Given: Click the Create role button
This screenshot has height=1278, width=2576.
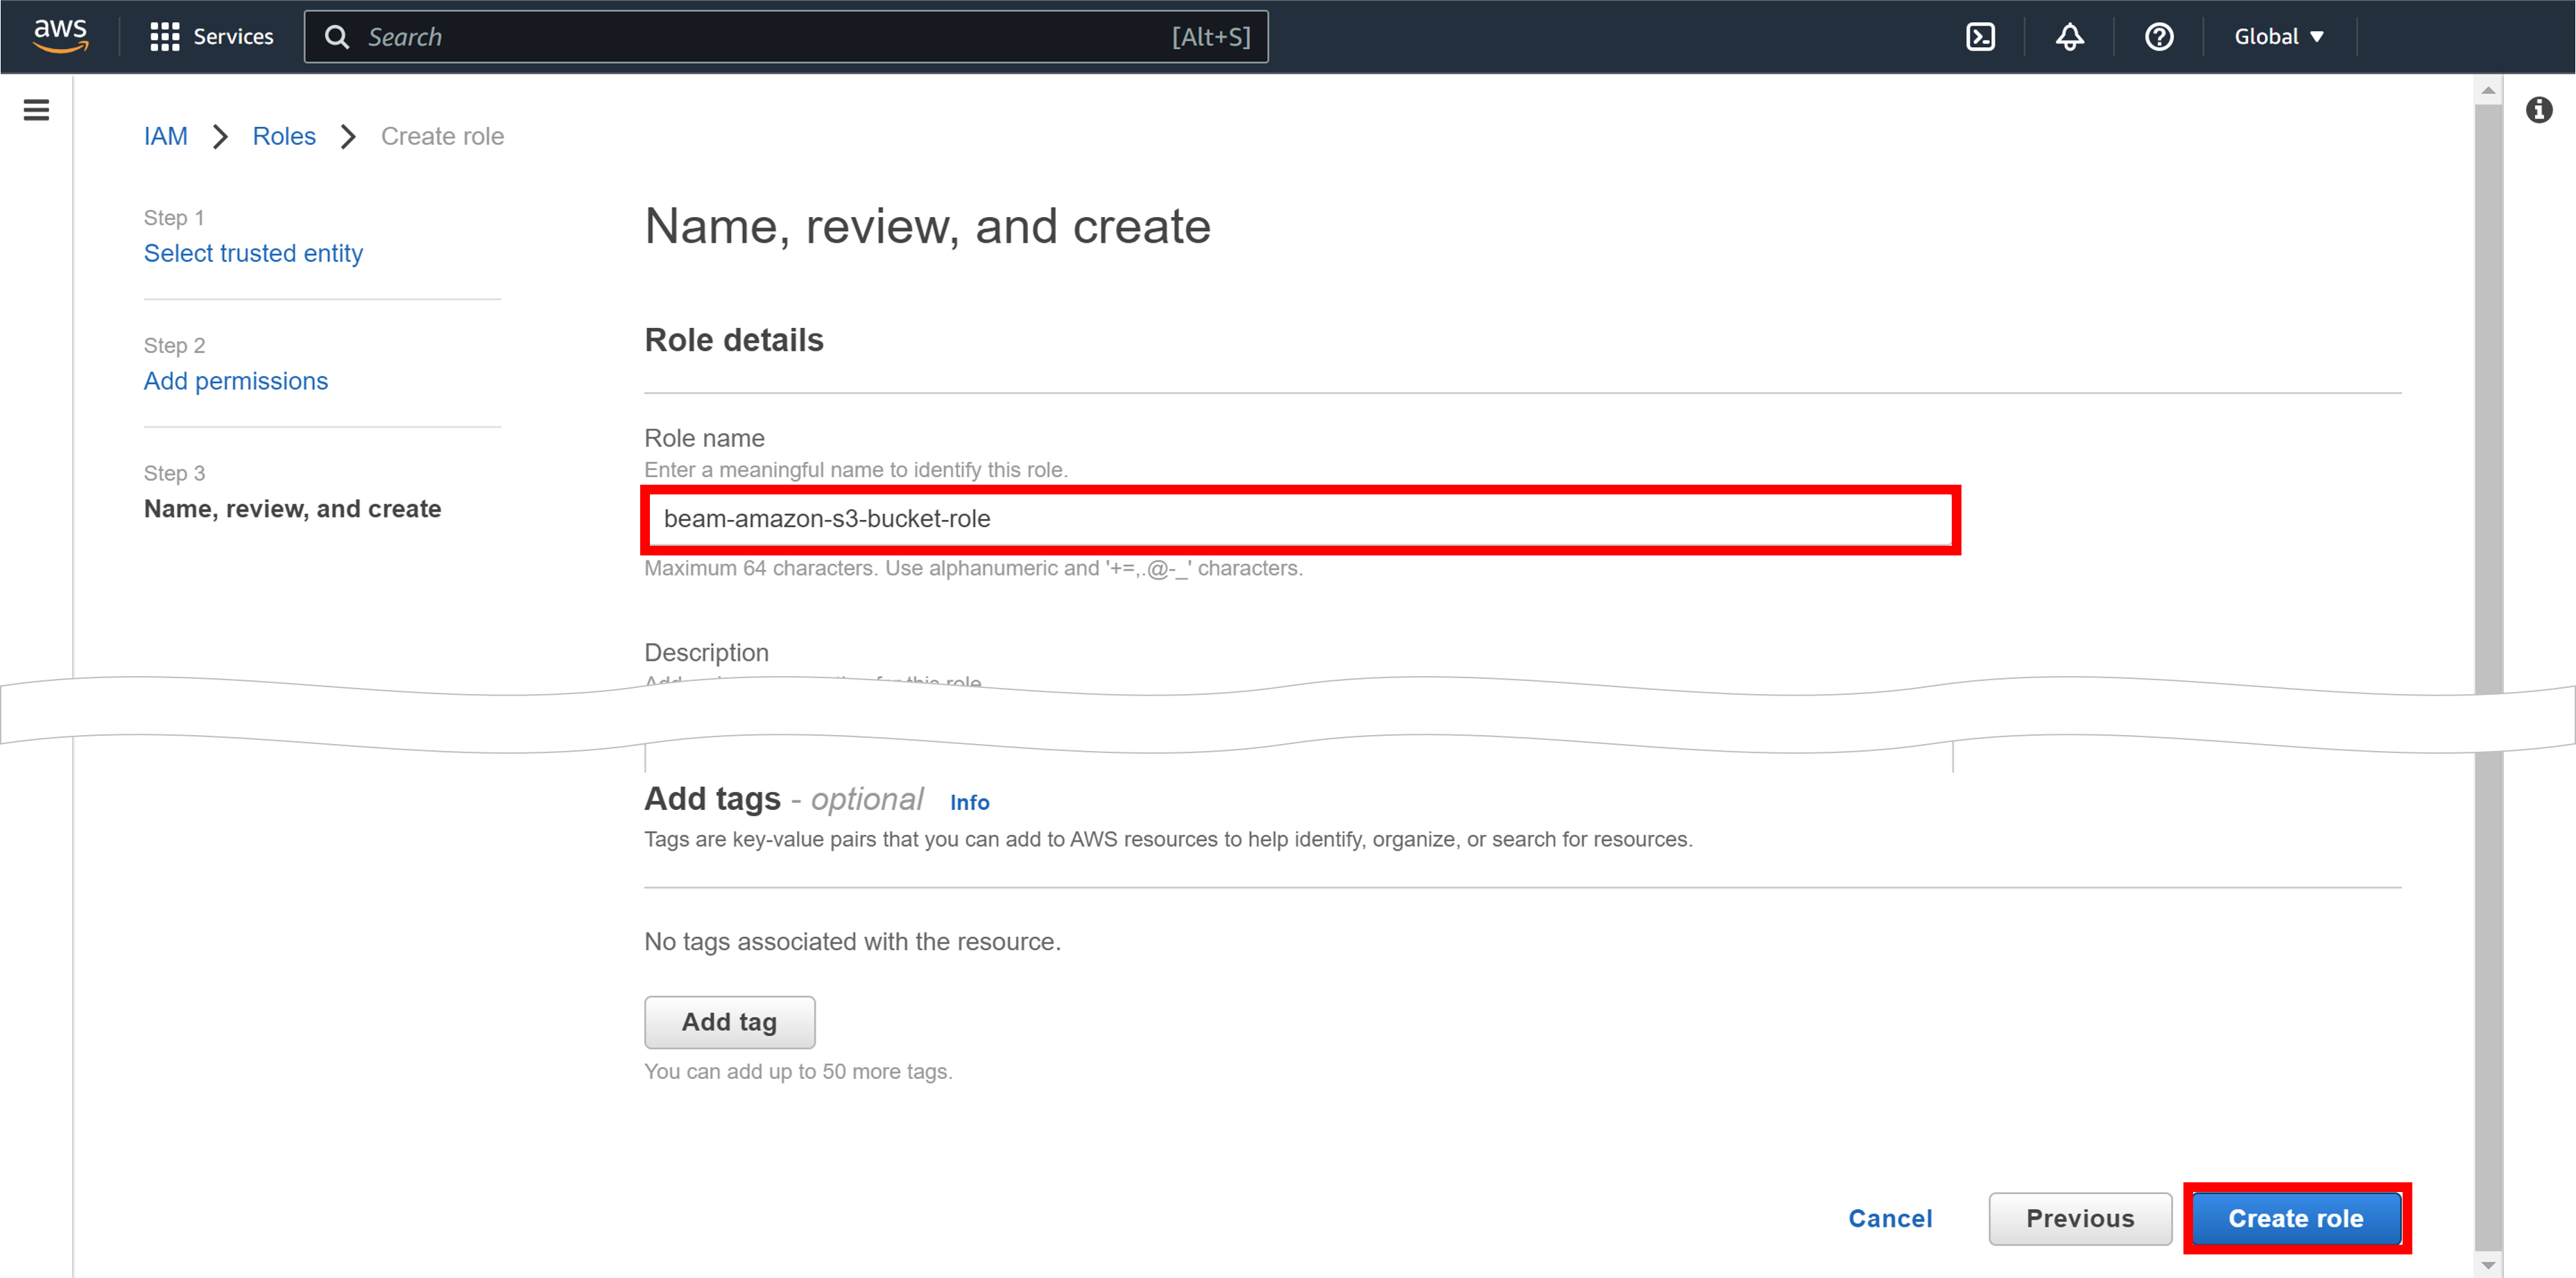Looking at the screenshot, I should pos(2296,1218).
